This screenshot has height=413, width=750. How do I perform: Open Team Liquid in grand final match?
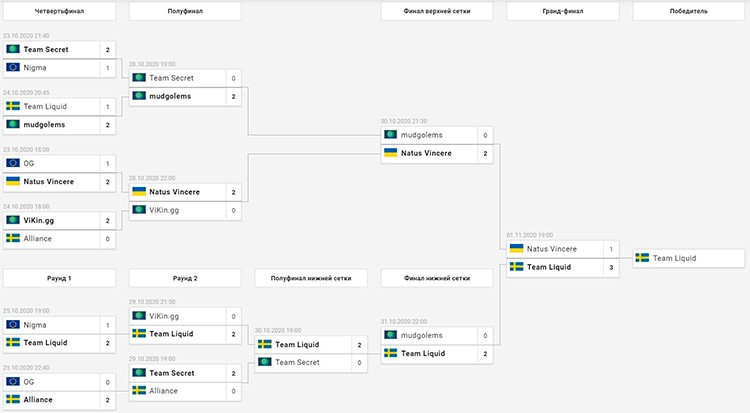tap(549, 267)
